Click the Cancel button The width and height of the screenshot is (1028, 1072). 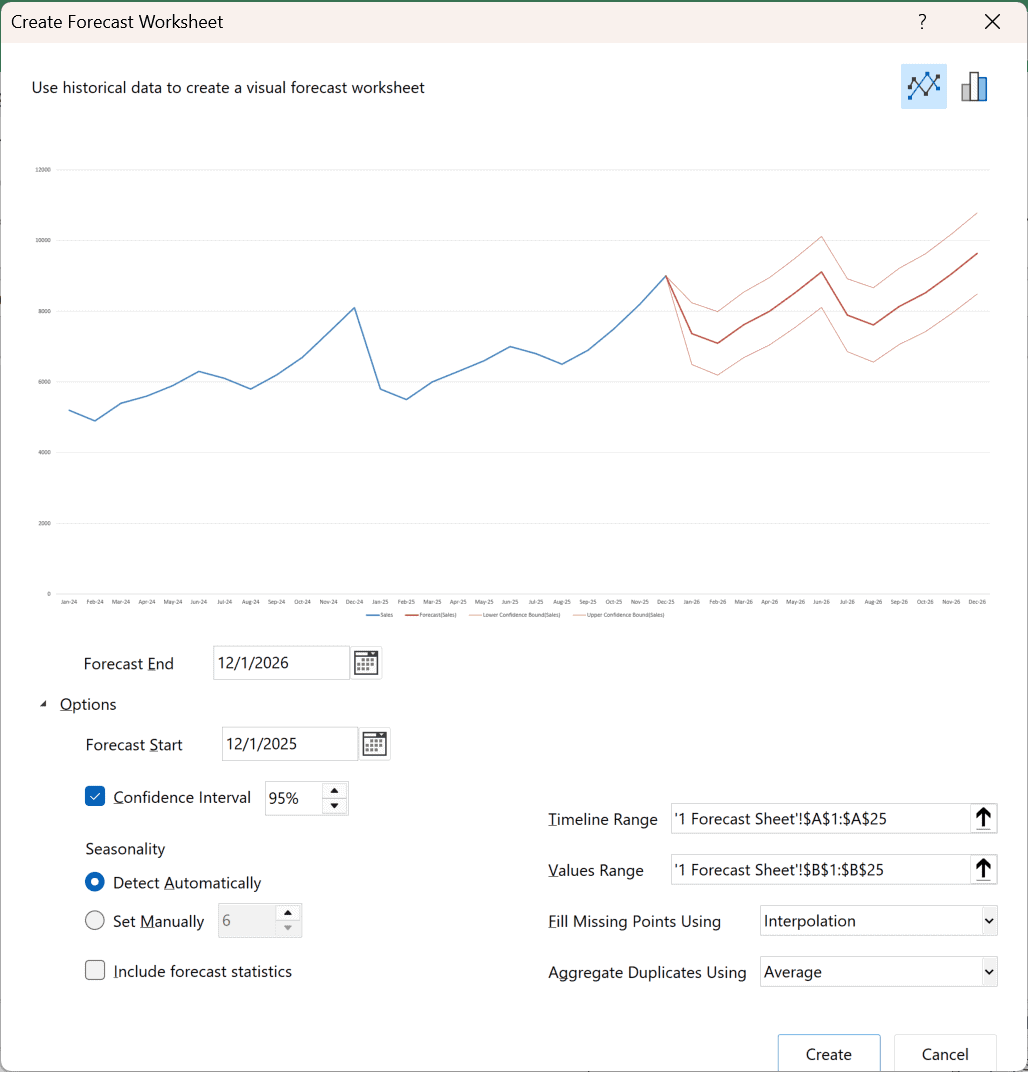[x=945, y=1054]
